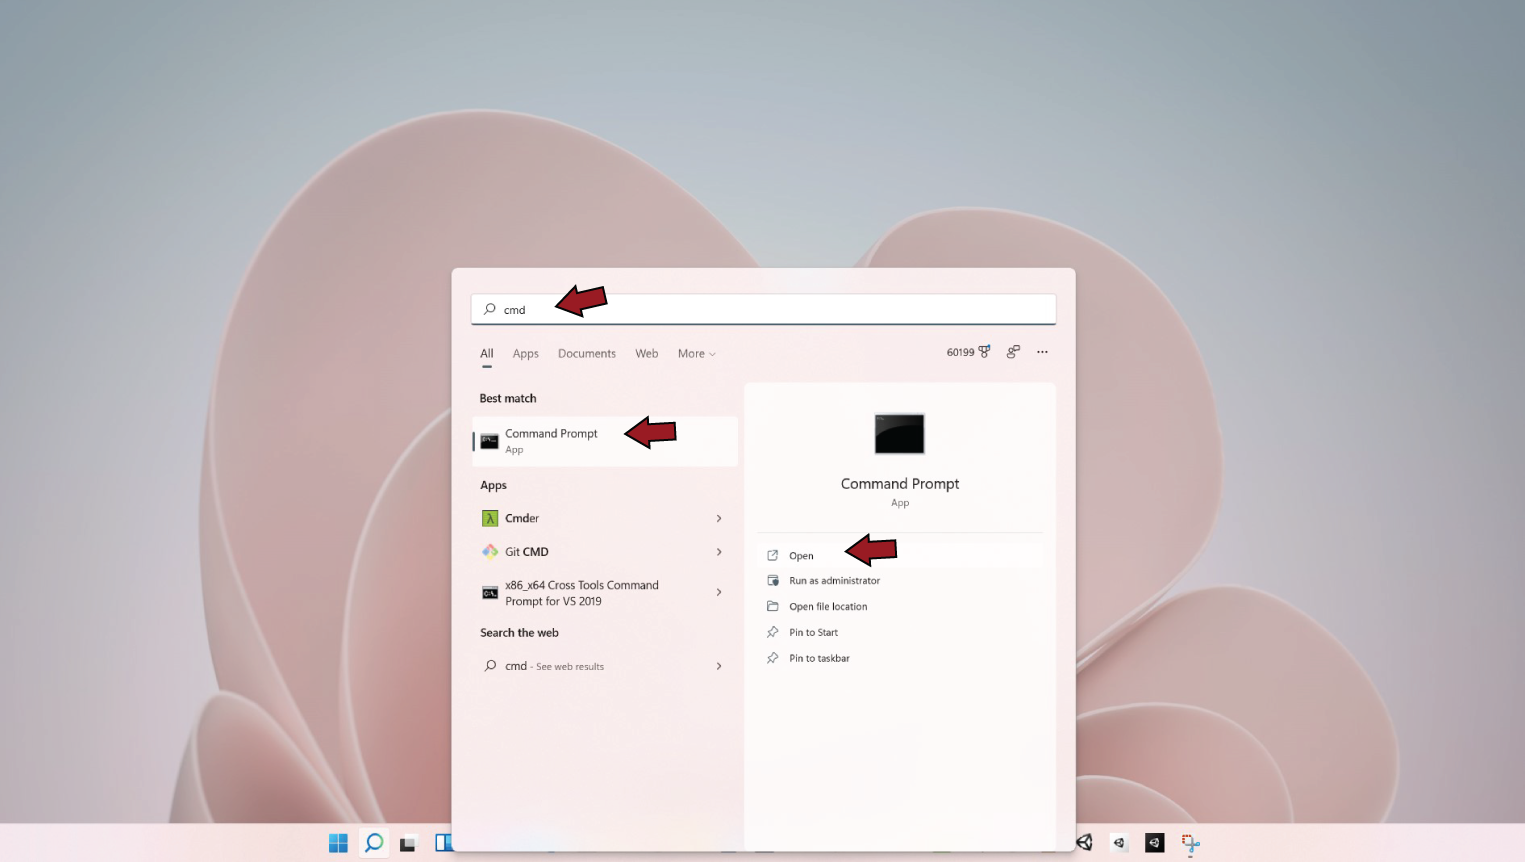Screen dimensions: 1525x862
Task: Open the Snipping Tool icon on taskbar
Action: pos(1190,844)
